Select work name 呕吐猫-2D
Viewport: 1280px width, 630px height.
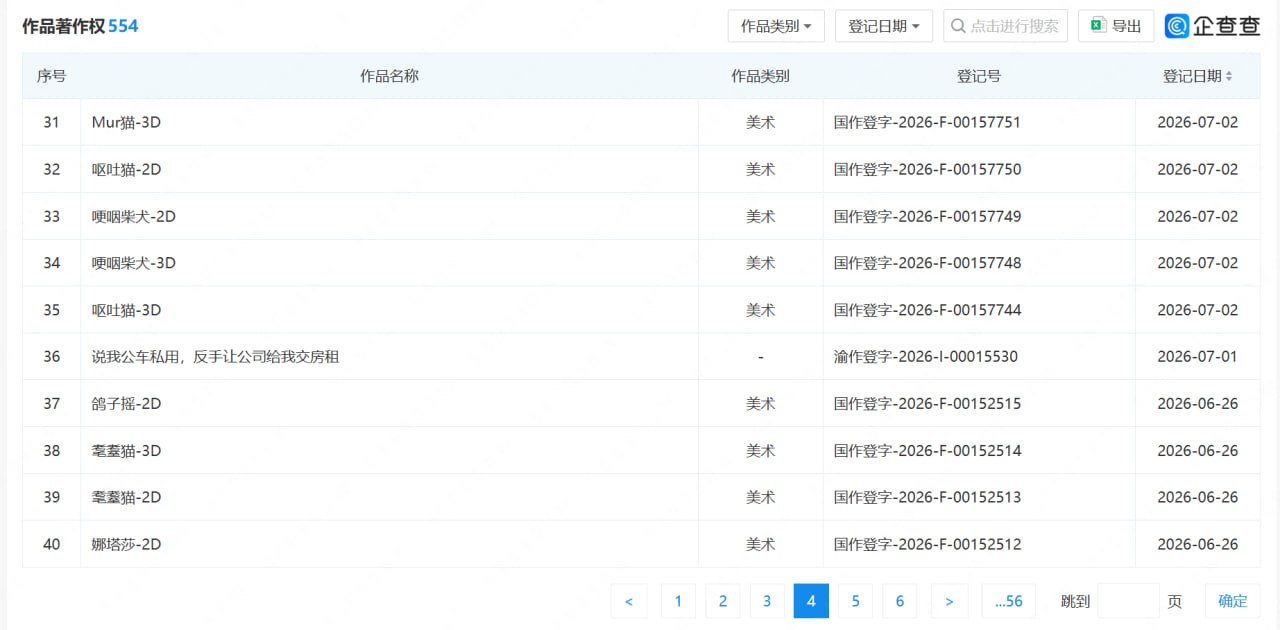coord(126,169)
